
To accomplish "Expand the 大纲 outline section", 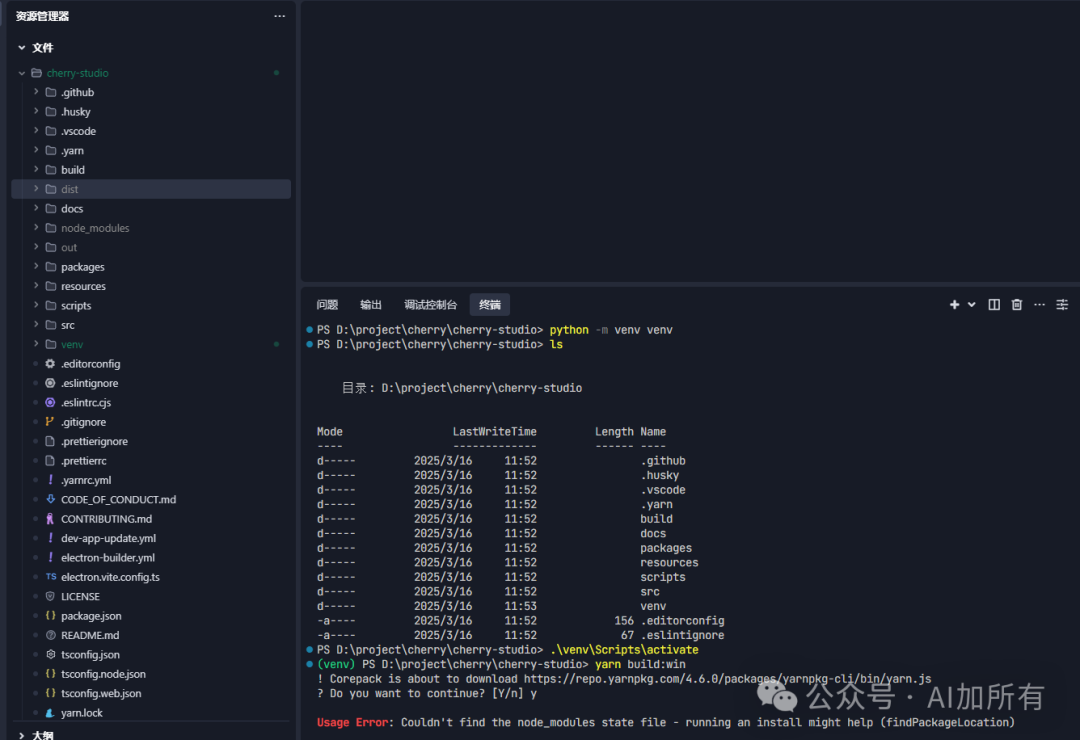I will pyautogui.click(x=21, y=735).
